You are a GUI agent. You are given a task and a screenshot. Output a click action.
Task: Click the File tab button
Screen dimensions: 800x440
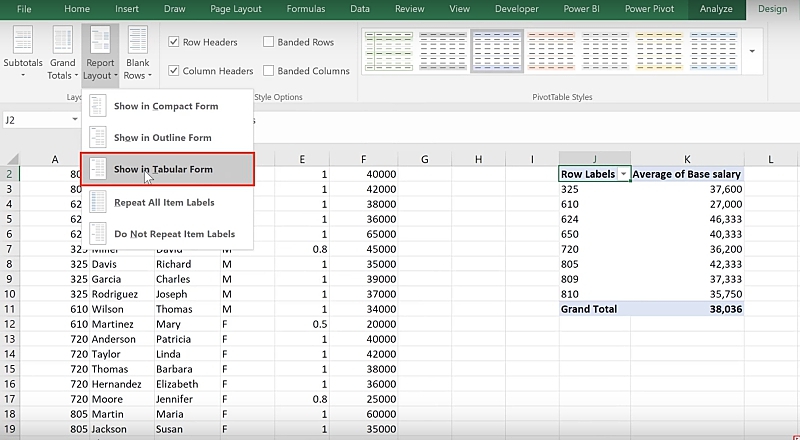[24, 9]
